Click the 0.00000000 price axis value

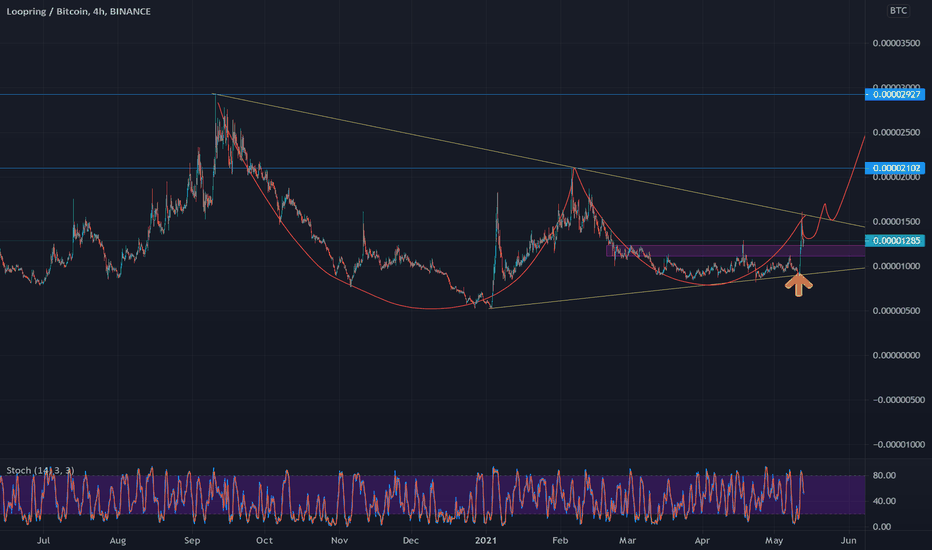pyautogui.click(x=896, y=355)
